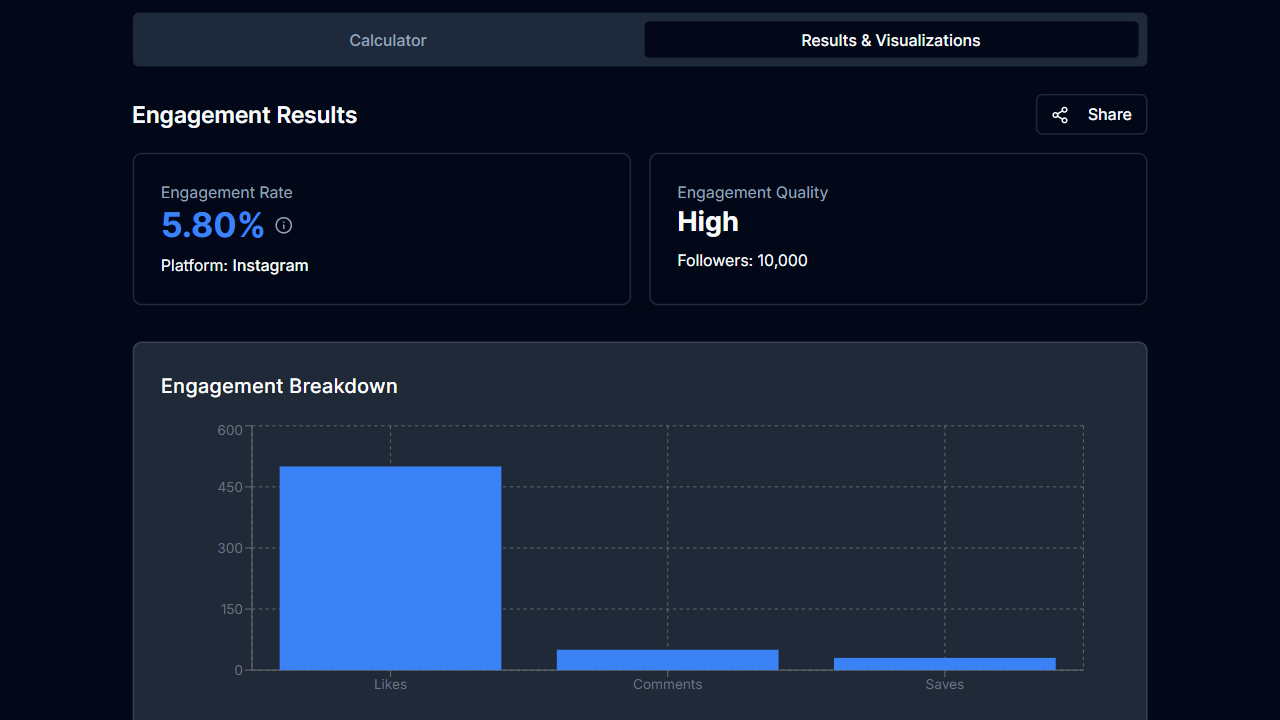This screenshot has height=720, width=1280.
Task: Select the Results & Visualizations tab
Action: 891,40
